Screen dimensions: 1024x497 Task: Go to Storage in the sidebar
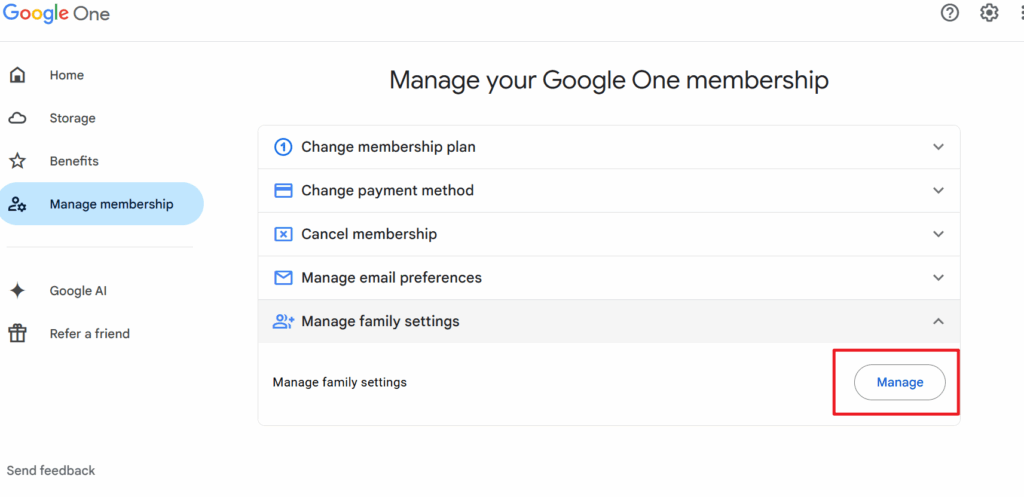click(73, 118)
